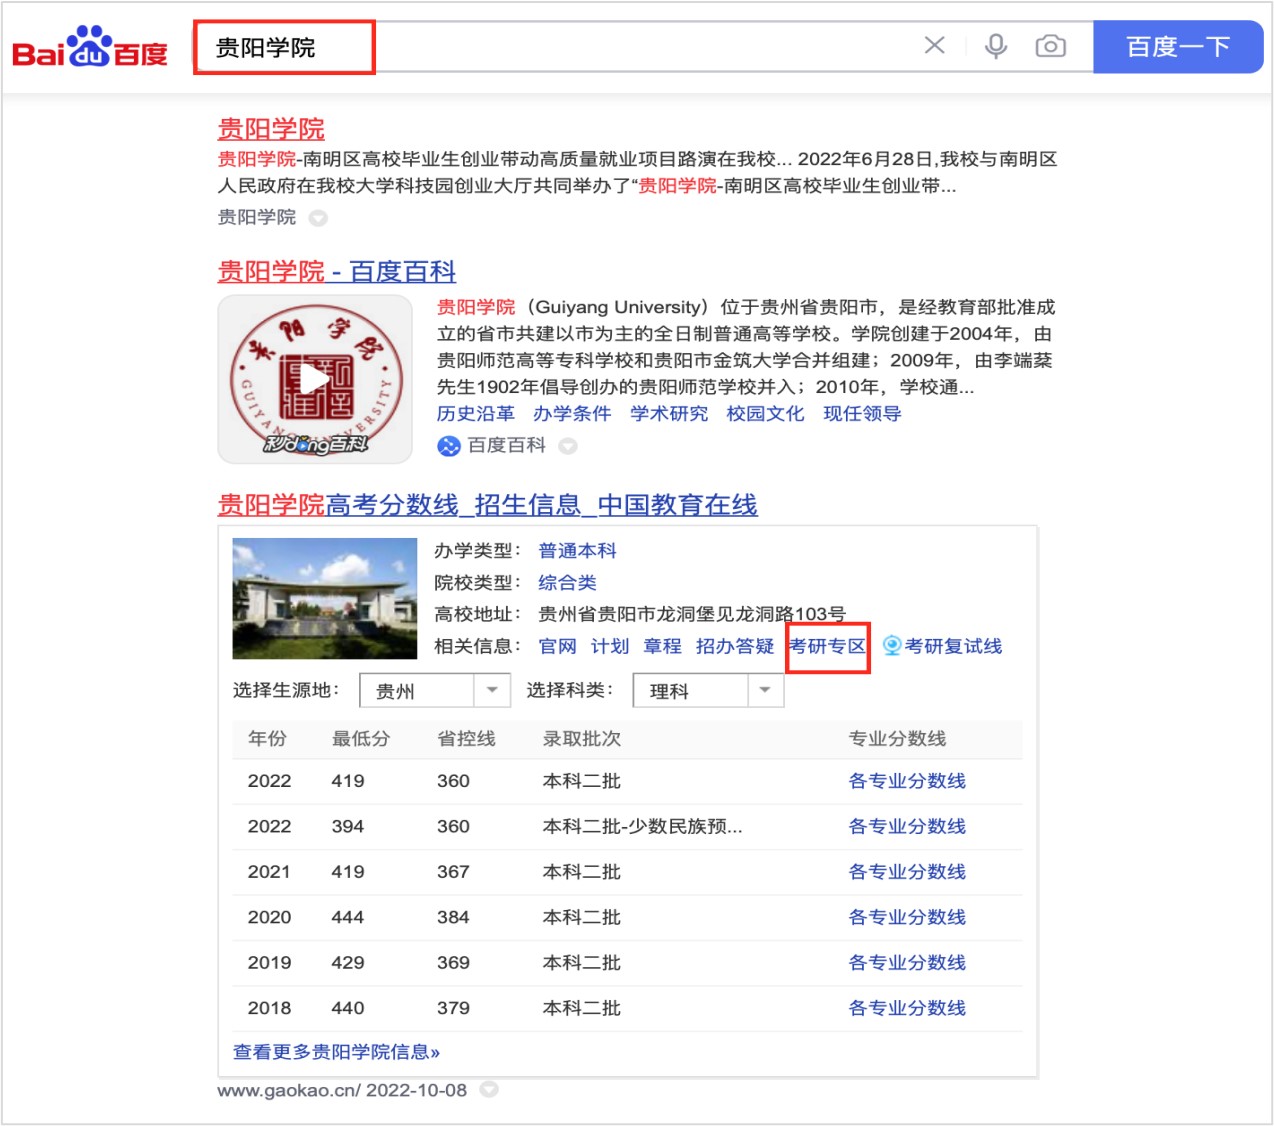
Task: Open the 历史沿革 sublink
Action: click(x=476, y=414)
